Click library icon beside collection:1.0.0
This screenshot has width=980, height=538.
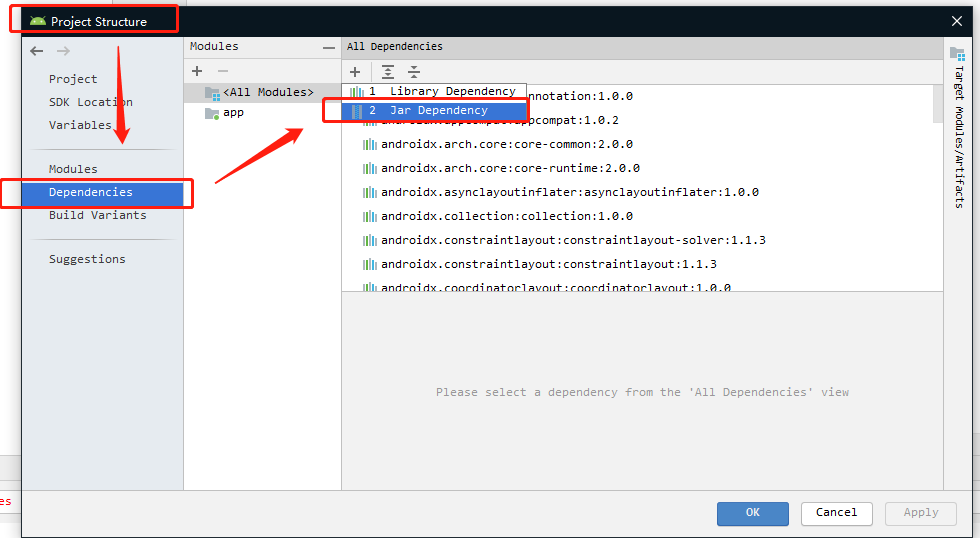tap(370, 216)
